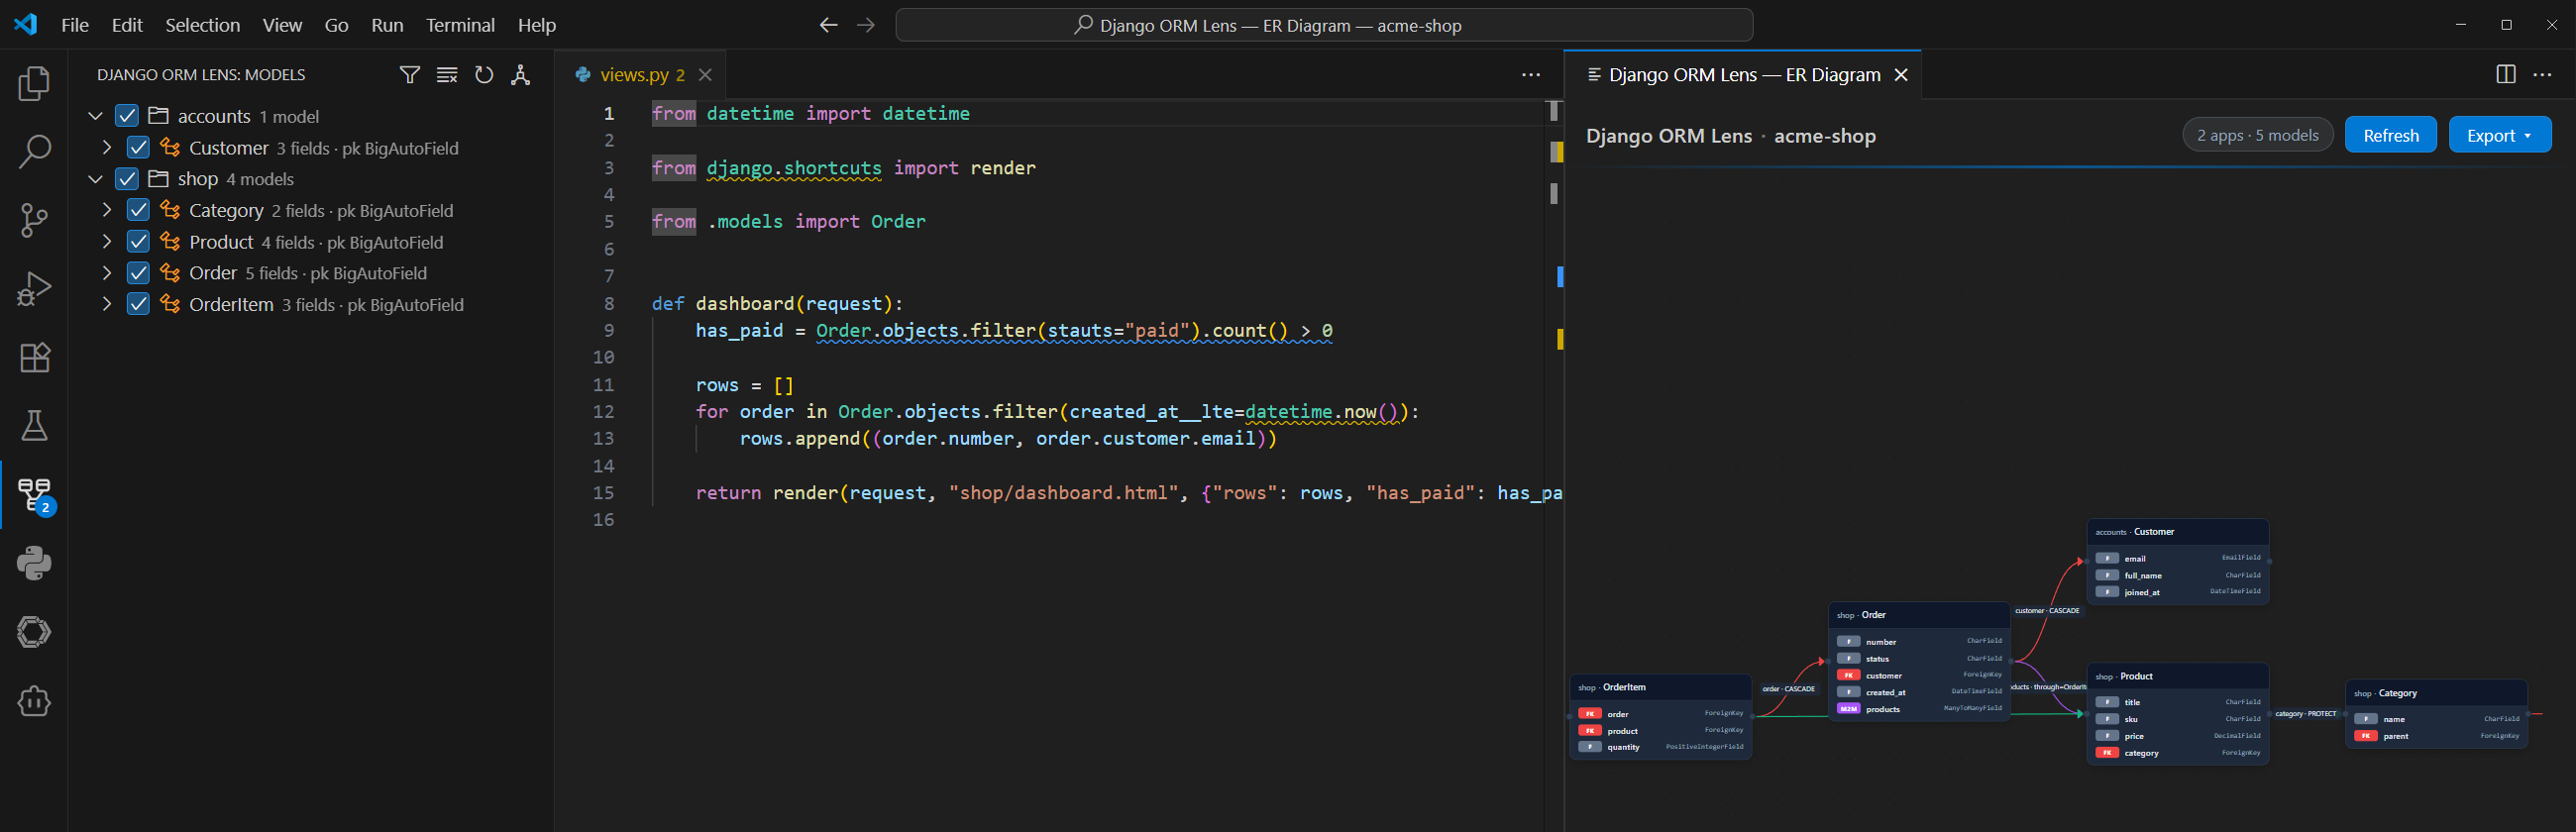
Task: Open Run and Debug view
Action: pyautogui.click(x=34, y=289)
